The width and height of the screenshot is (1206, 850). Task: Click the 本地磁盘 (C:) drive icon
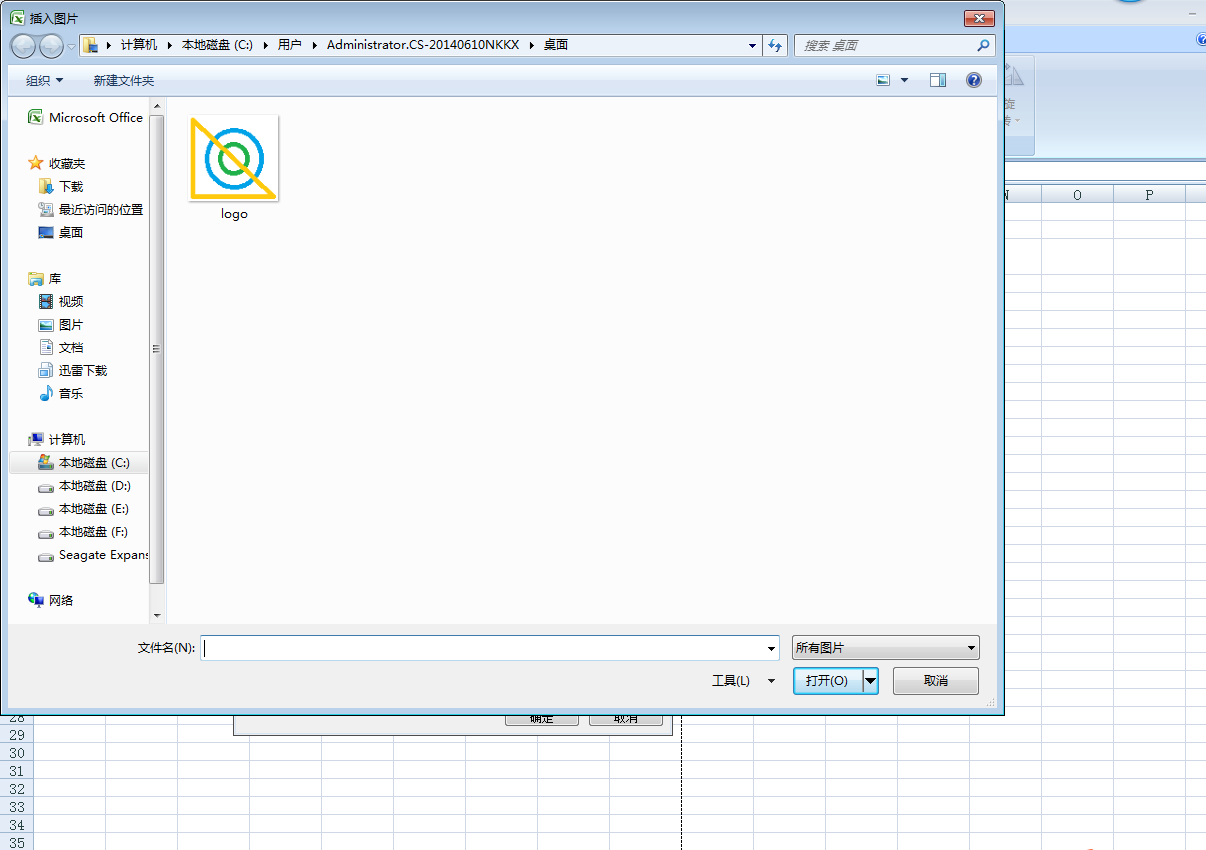[x=46, y=462]
